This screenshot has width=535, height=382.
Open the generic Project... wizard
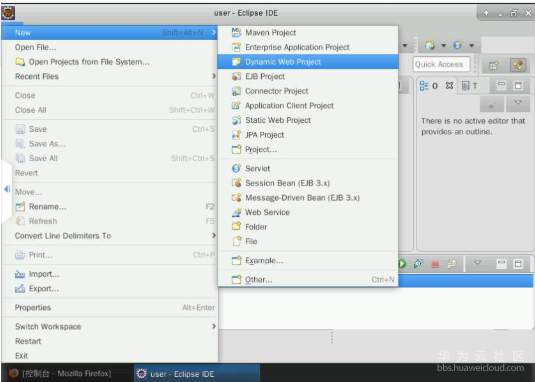308,149
